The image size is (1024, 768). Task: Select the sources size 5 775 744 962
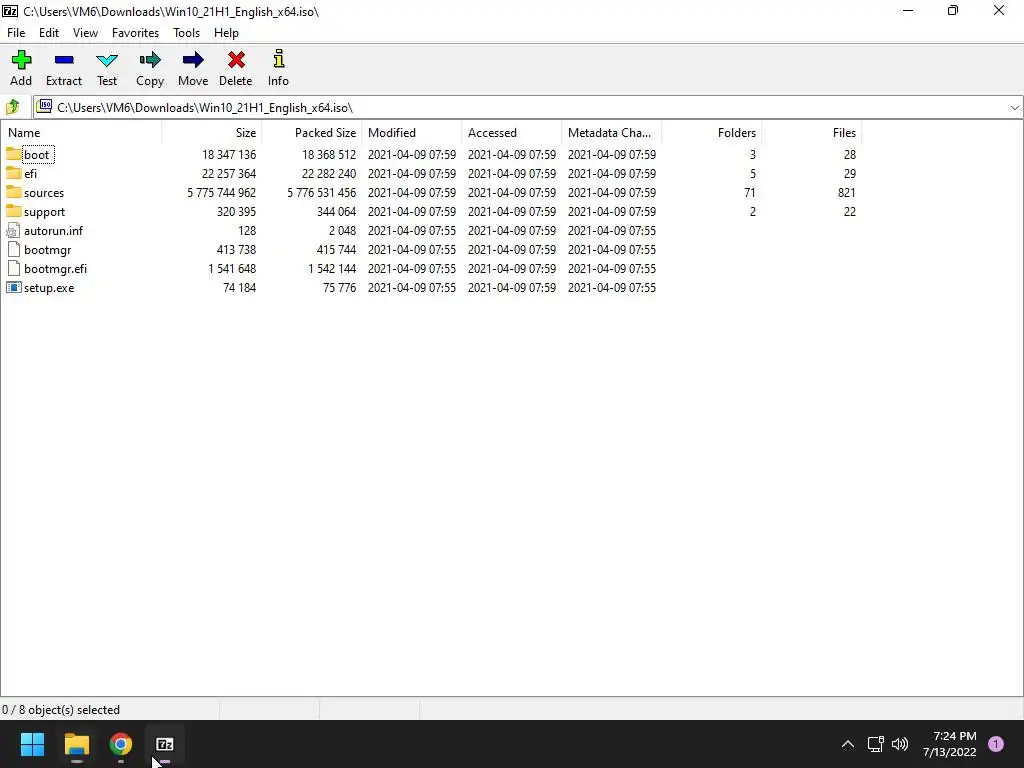click(x=221, y=193)
